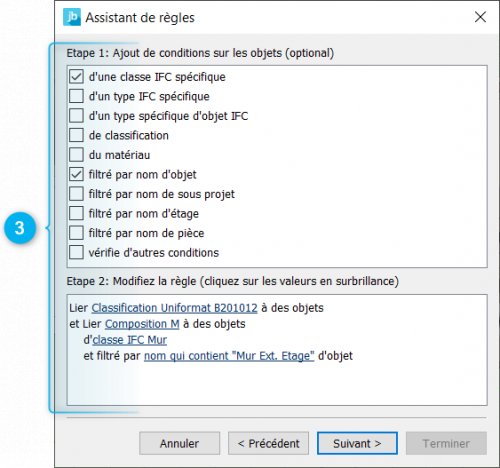Enable the "du matériau" condition
Screen dimensions: 500x468
click(76, 155)
